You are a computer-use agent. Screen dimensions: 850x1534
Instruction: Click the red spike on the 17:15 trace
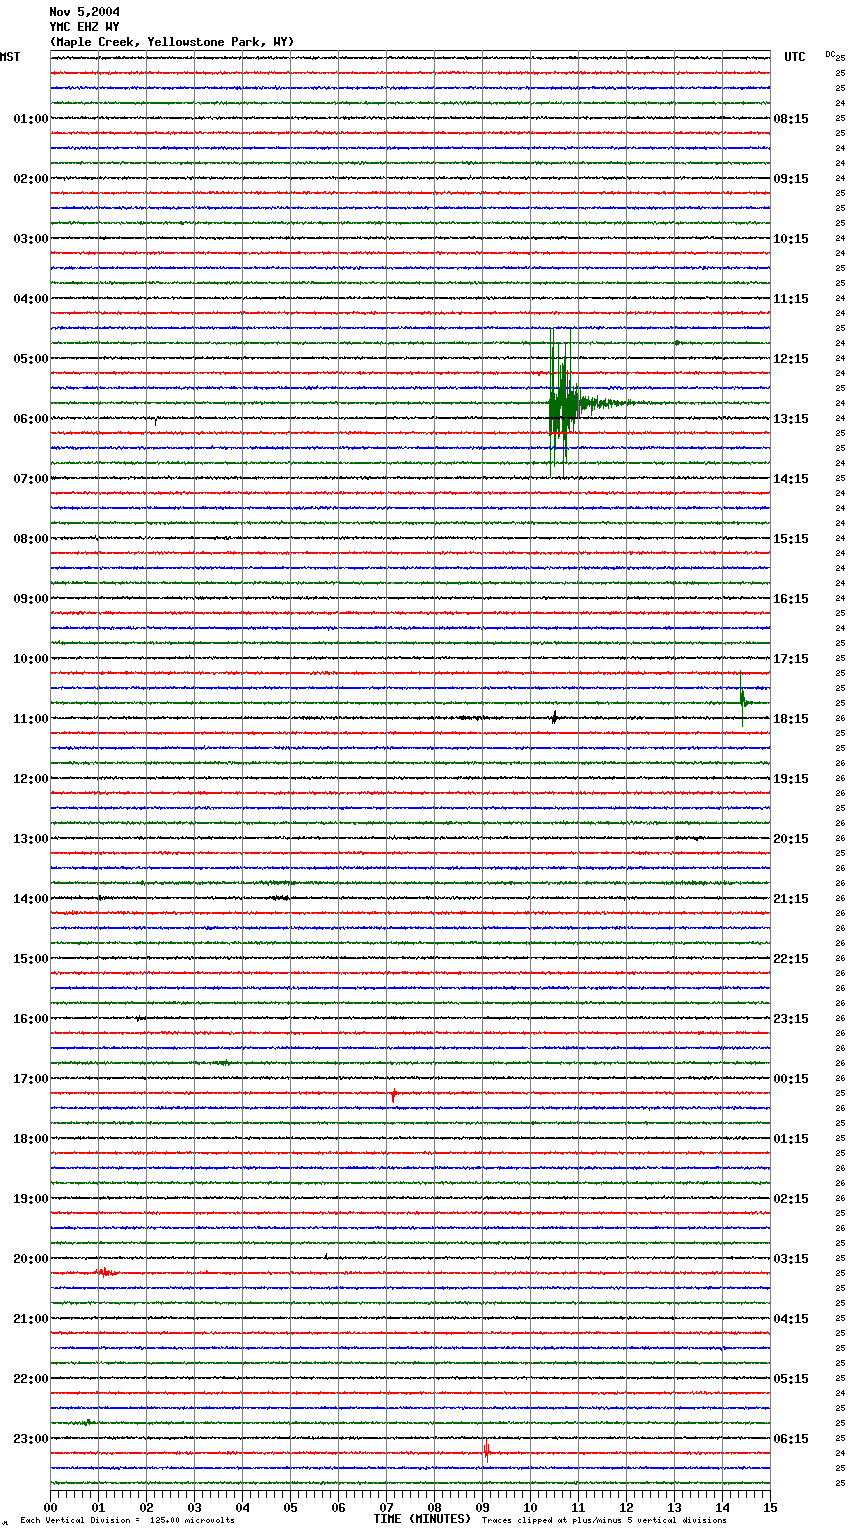tap(394, 1095)
